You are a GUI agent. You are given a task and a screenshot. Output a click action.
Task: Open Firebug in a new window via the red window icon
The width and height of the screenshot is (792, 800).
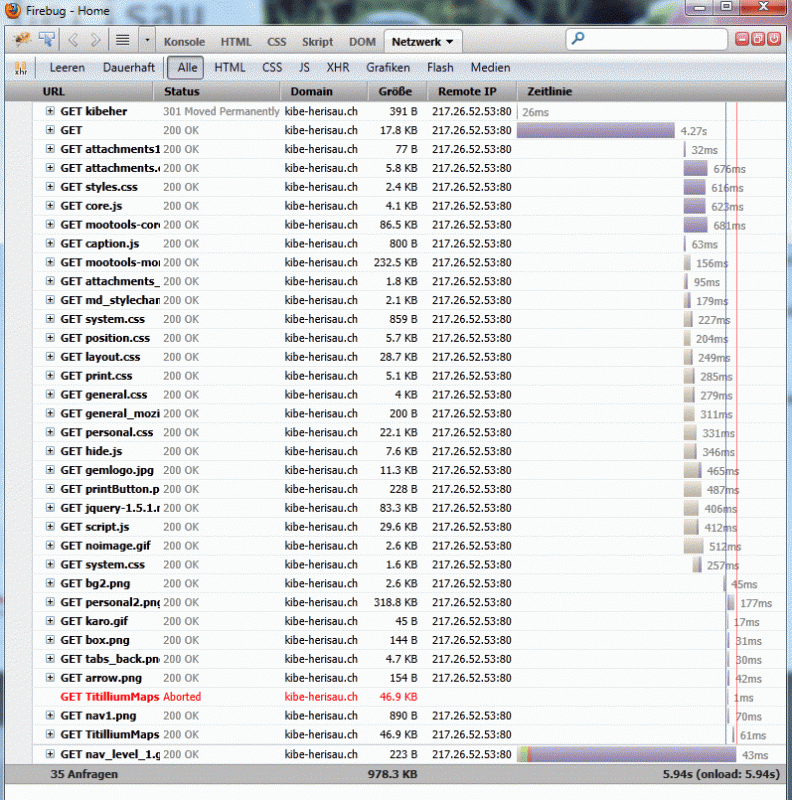click(758, 39)
